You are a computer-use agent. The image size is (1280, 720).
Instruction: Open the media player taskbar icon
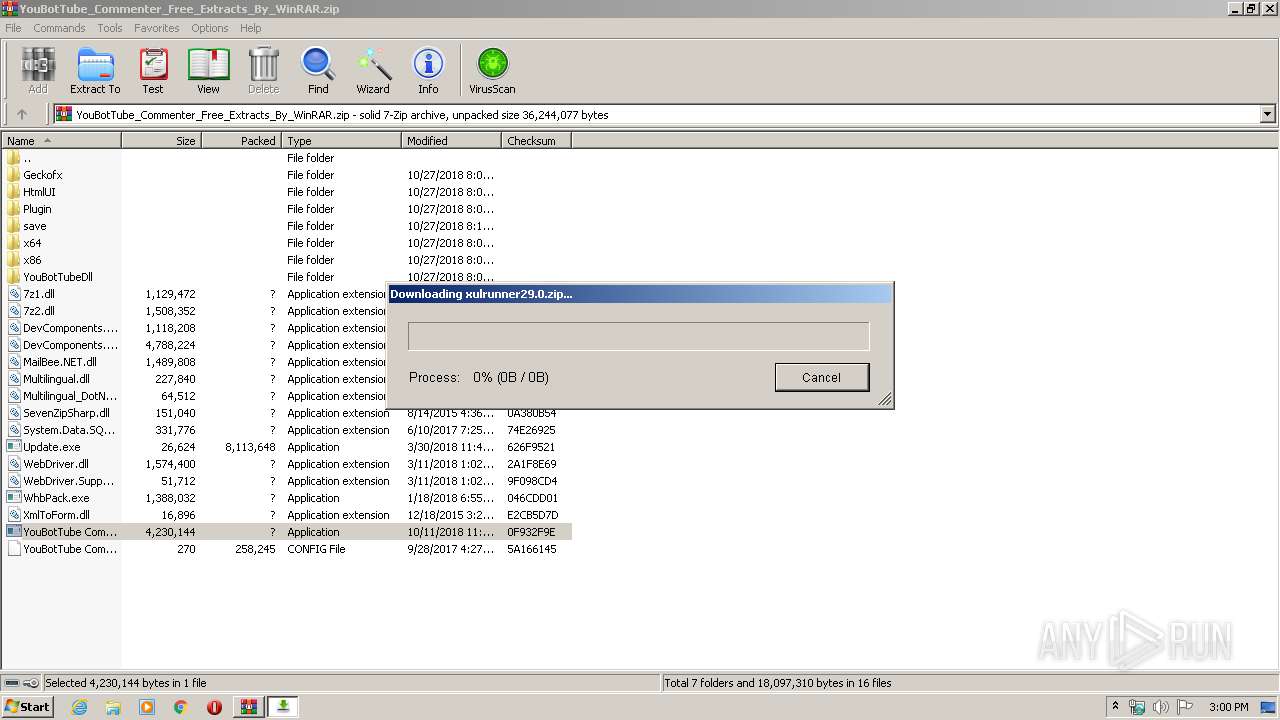(x=147, y=707)
